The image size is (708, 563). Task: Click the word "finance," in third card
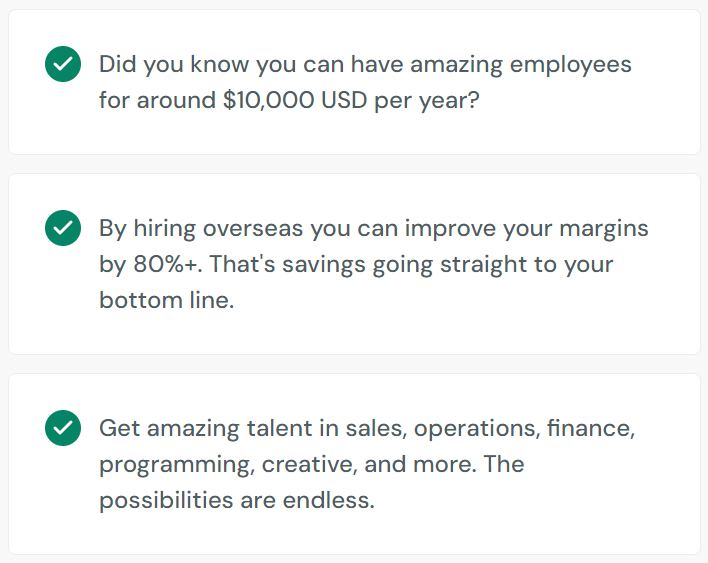pyautogui.click(x=591, y=428)
